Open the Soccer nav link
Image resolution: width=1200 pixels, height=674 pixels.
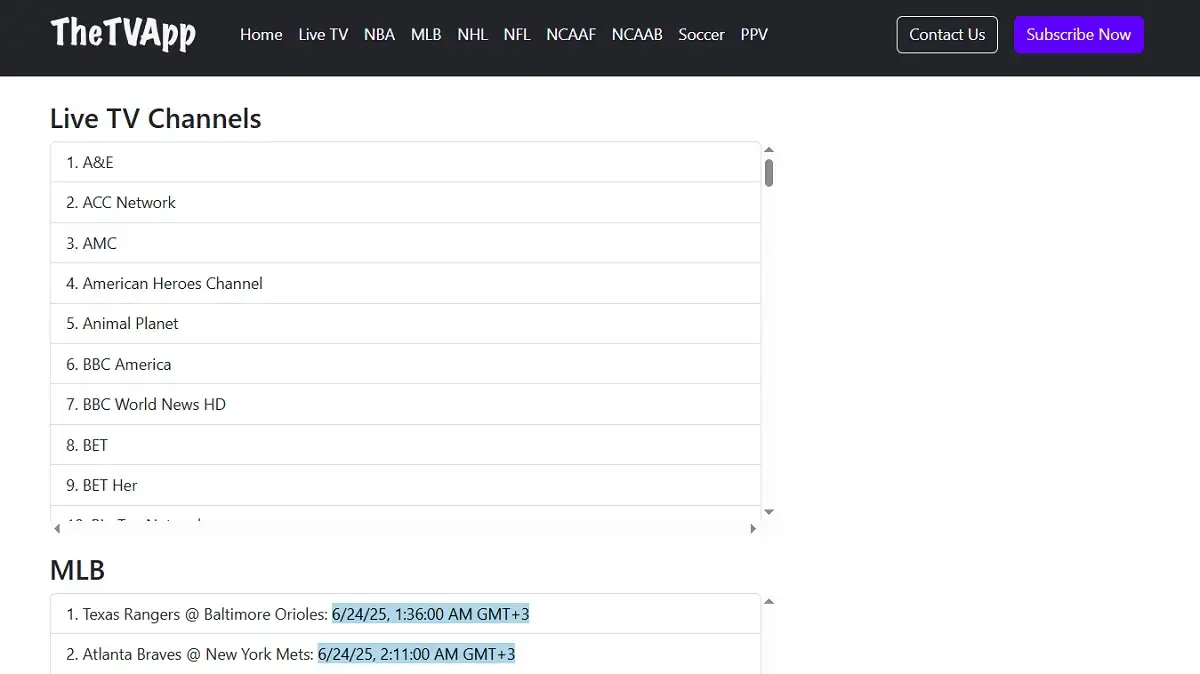(701, 34)
